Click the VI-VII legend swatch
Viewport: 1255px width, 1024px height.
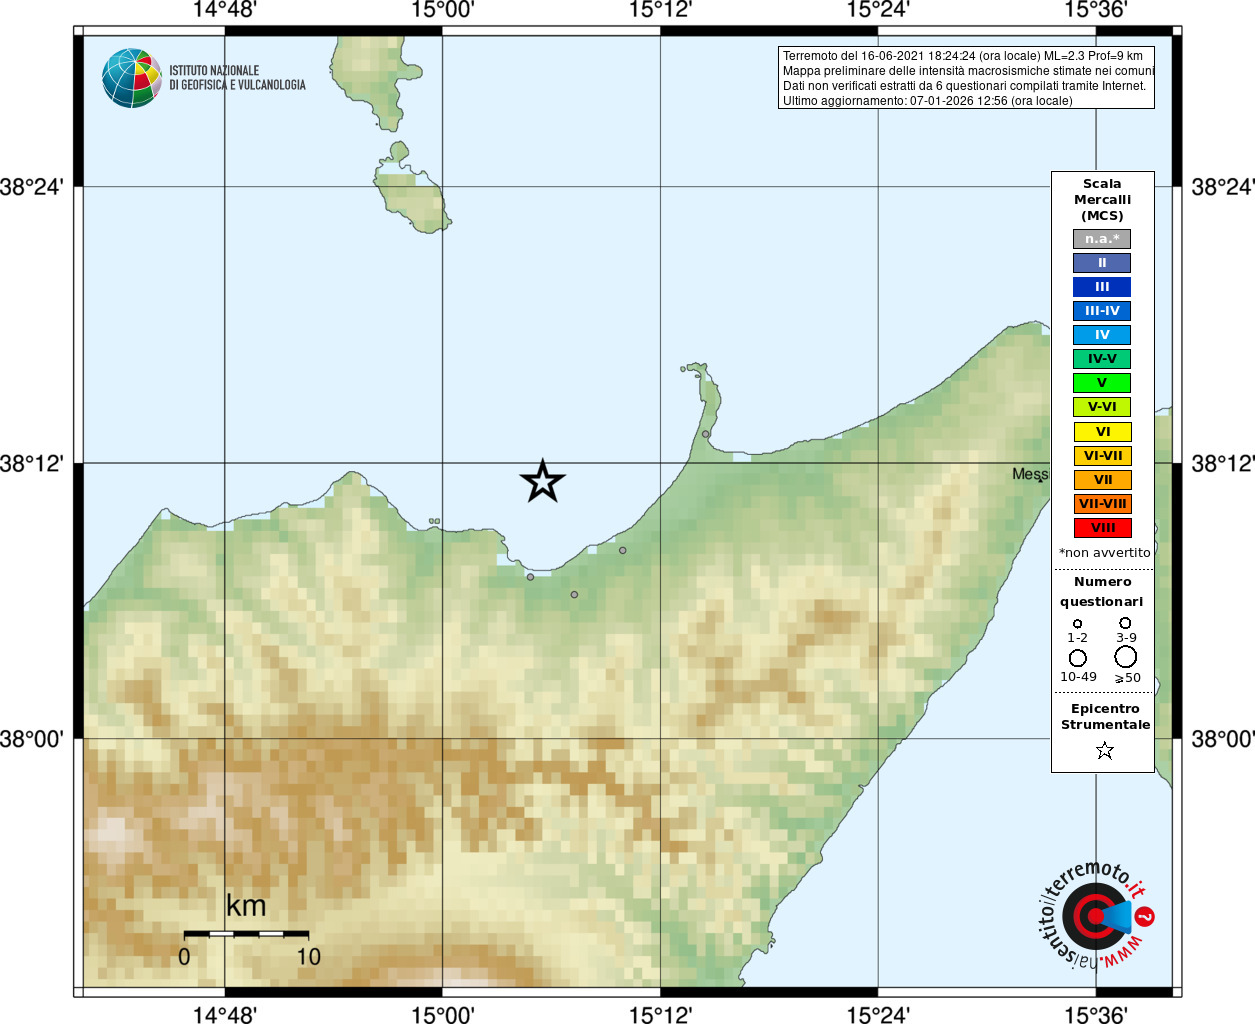click(x=1102, y=456)
